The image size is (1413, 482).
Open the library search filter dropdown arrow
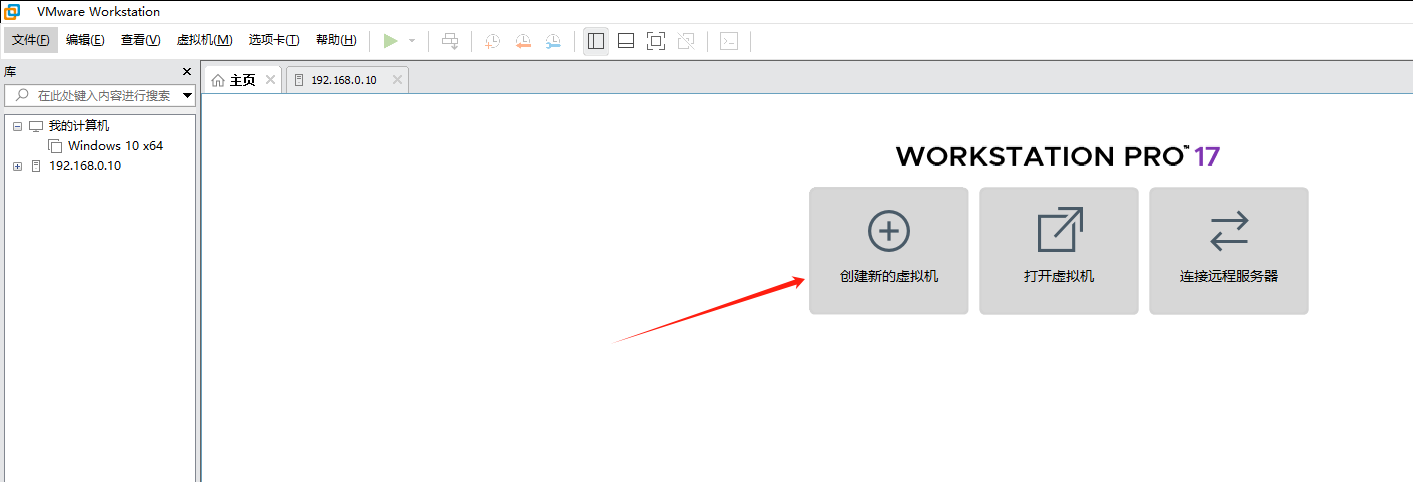[x=187, y=96]
